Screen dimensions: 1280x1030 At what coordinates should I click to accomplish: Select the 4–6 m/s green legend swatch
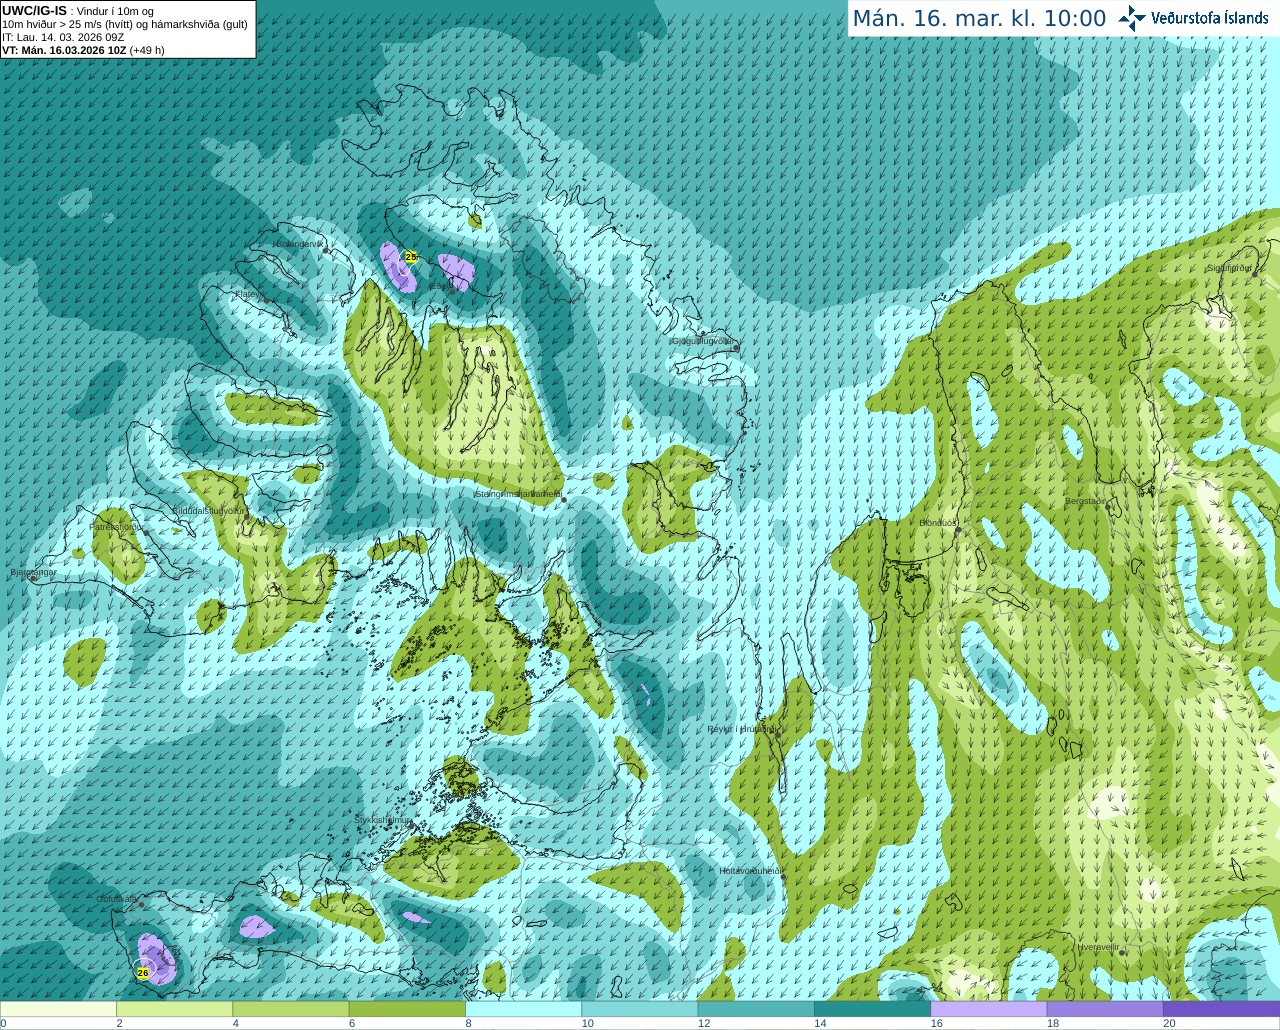tap(290, 1009)
